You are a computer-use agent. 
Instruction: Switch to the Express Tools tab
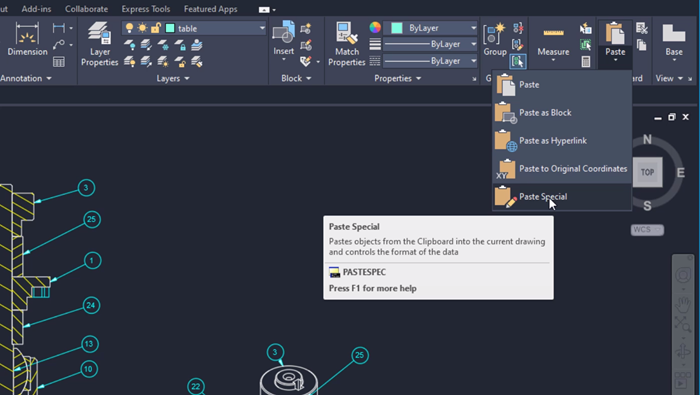coord(146,9)
